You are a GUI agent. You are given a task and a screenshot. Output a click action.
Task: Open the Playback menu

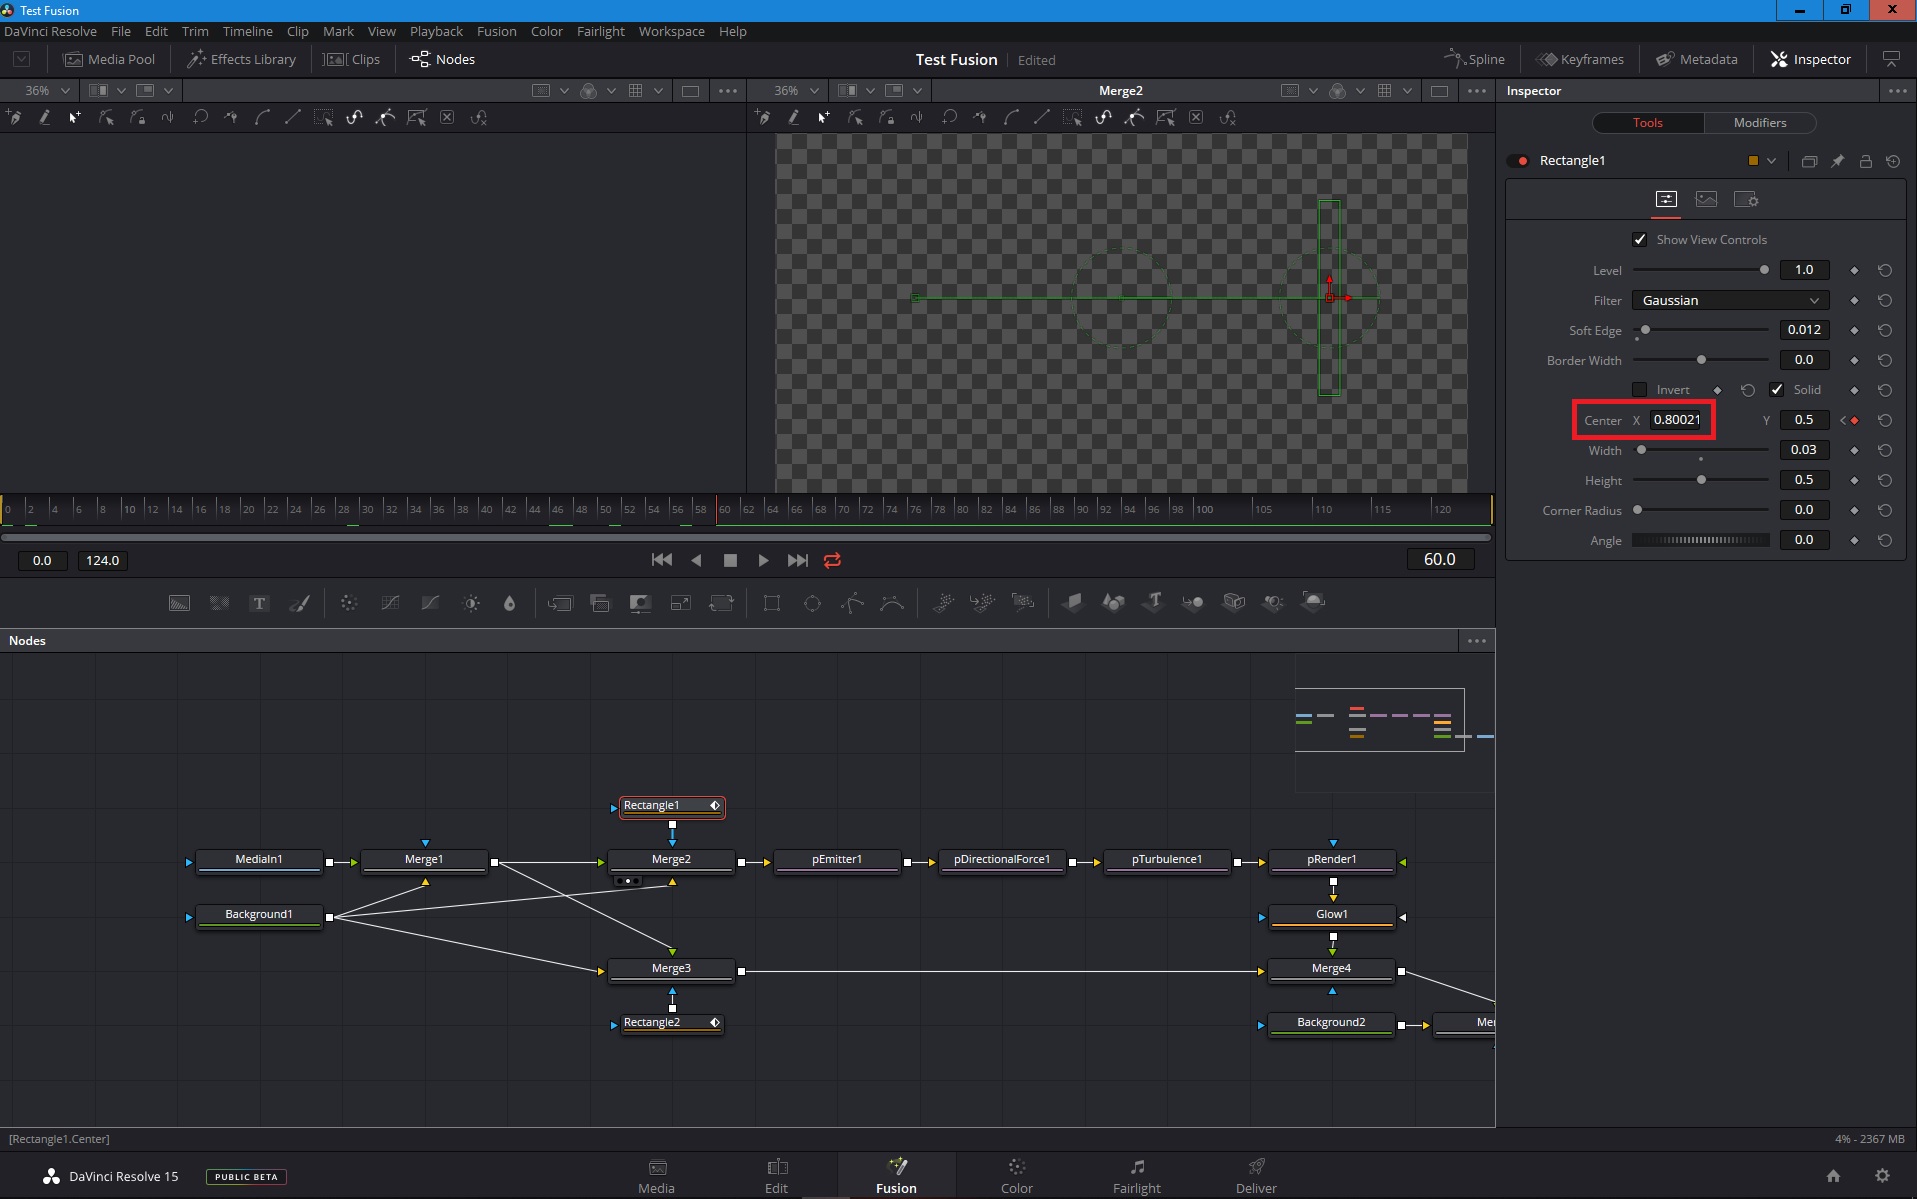[x=436, y=31]
